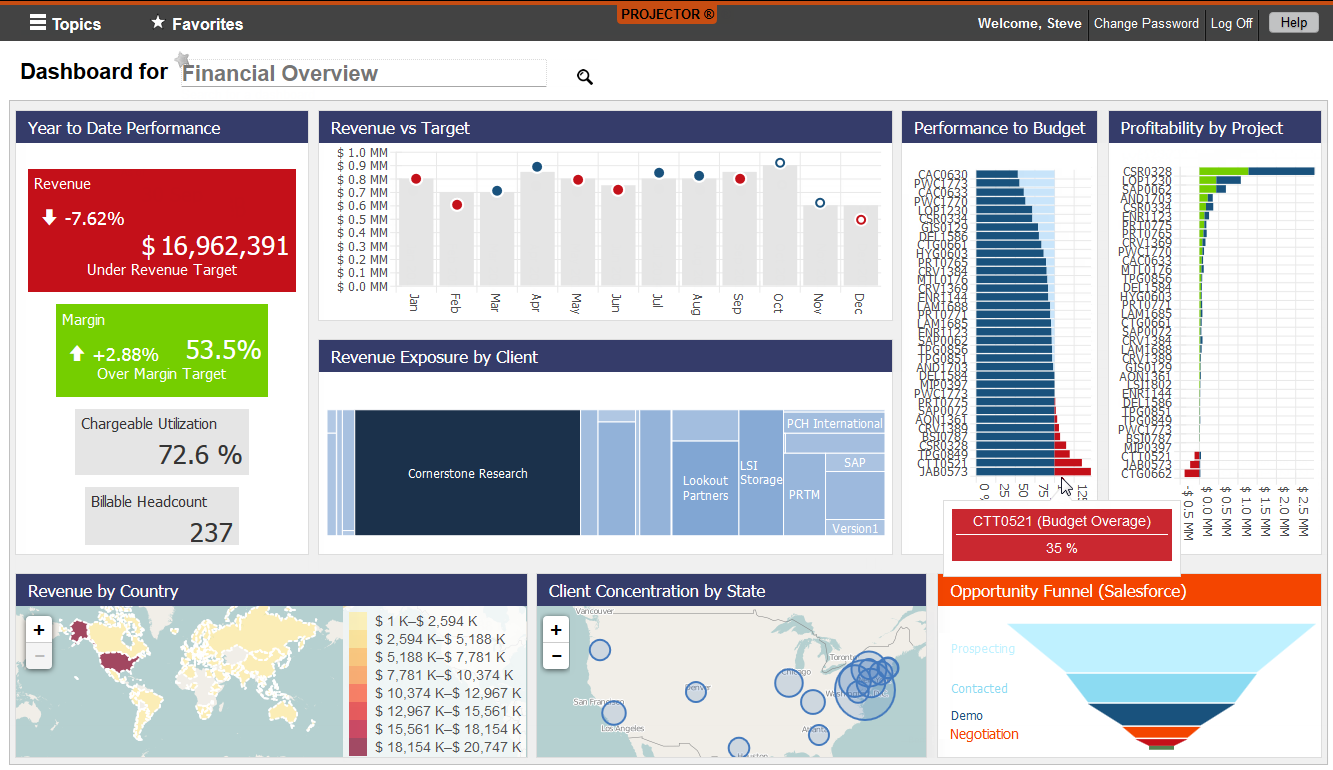This screenshot has width=1333, height=770.
Task: Open the Topics hamburger menu
Action: 65,23
